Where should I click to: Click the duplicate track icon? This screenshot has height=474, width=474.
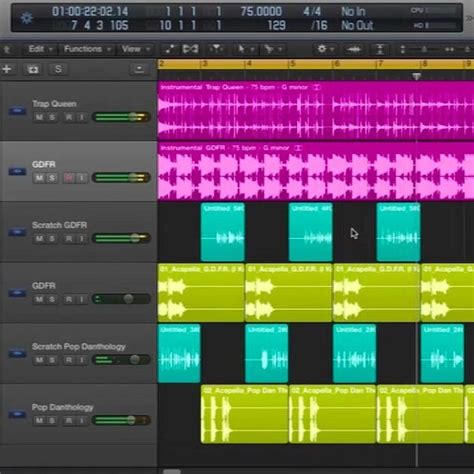[33, 69]
